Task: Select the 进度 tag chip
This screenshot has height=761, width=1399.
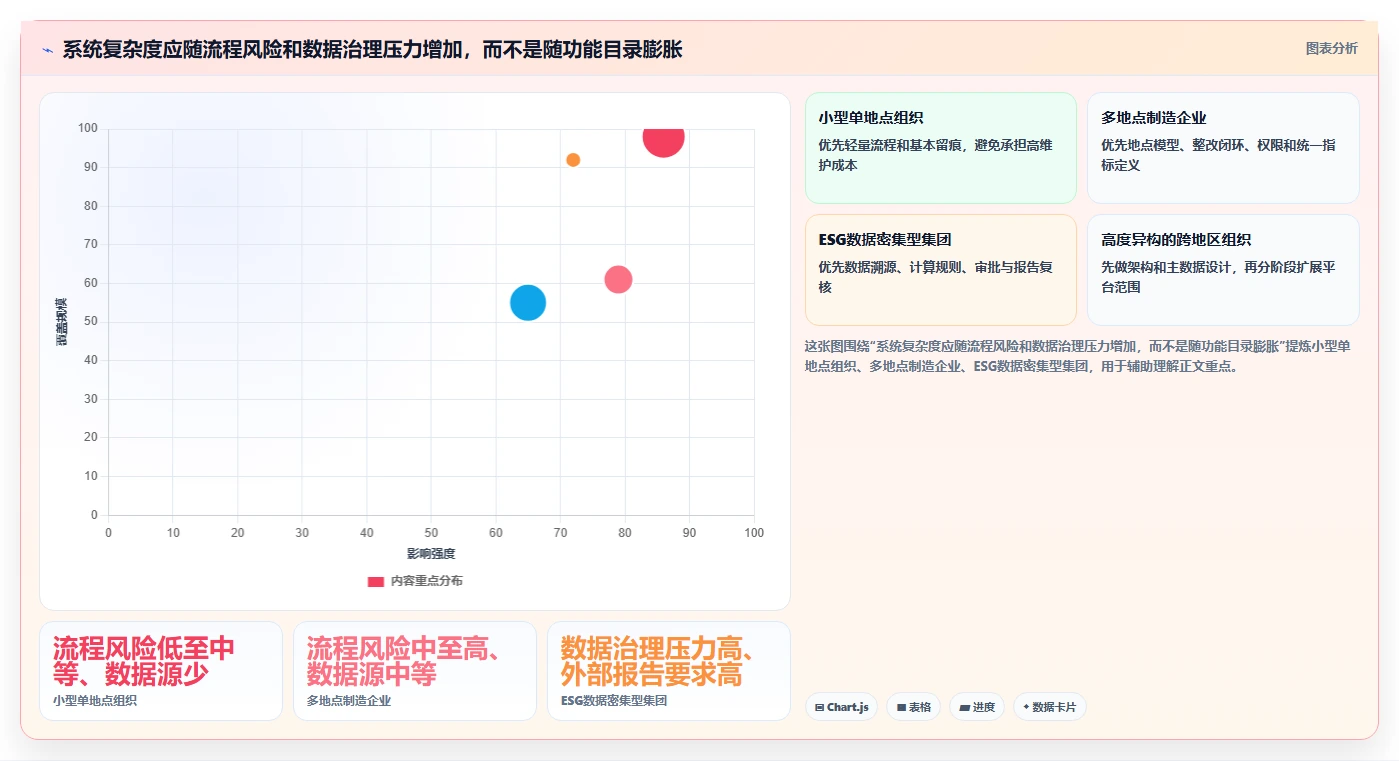Action: [x=976, y=707]
